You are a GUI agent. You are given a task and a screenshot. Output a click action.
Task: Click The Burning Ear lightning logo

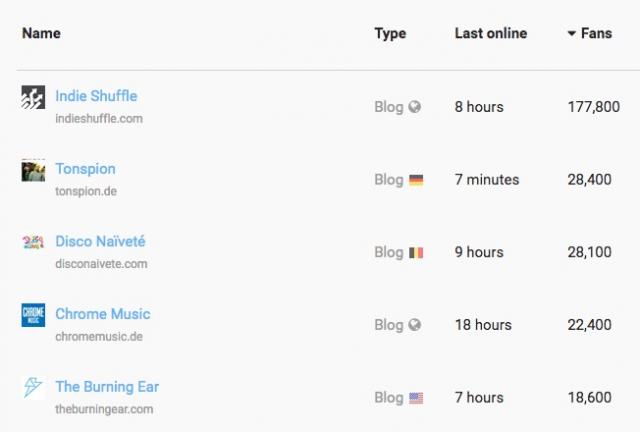[x=33, y=387]
